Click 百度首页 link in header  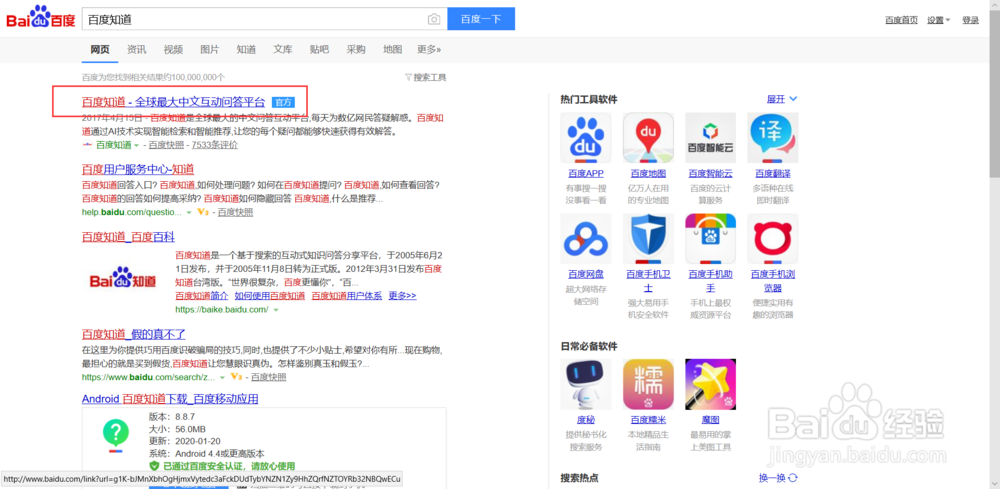pyautogui.click(x=901, y=20)
